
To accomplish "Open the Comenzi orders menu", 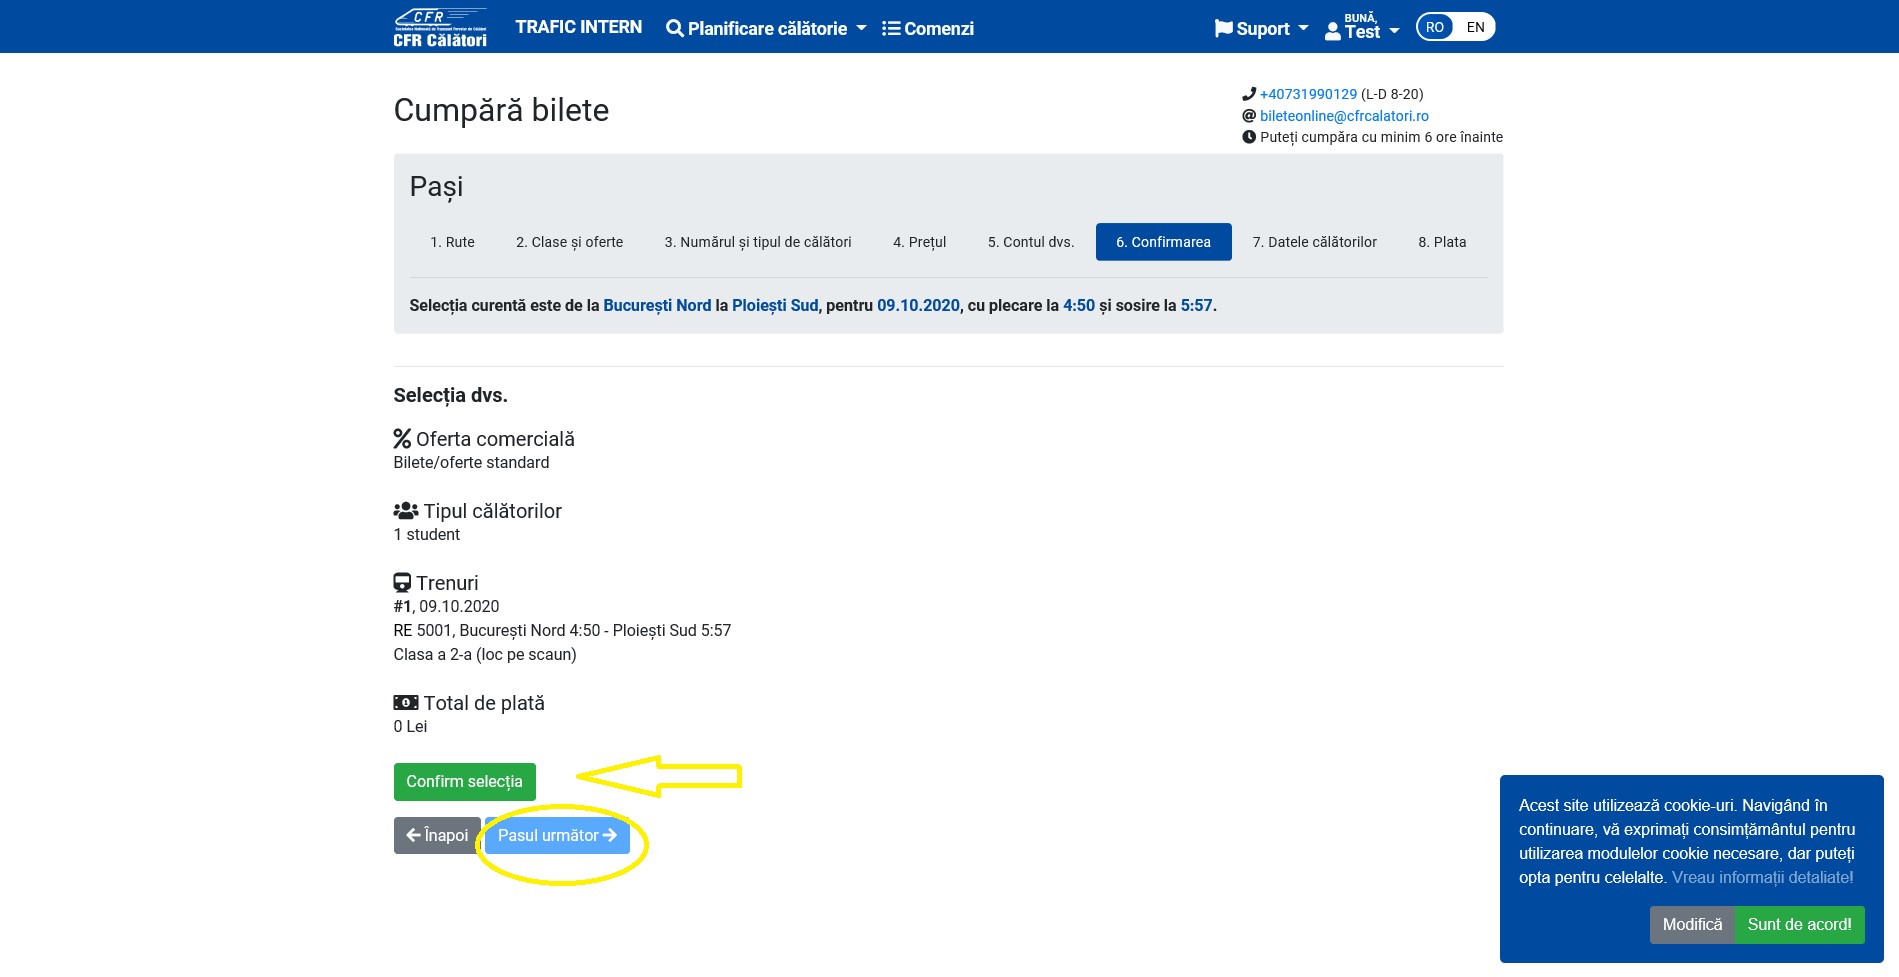I will pyautogui.click(x=928, y=29).
